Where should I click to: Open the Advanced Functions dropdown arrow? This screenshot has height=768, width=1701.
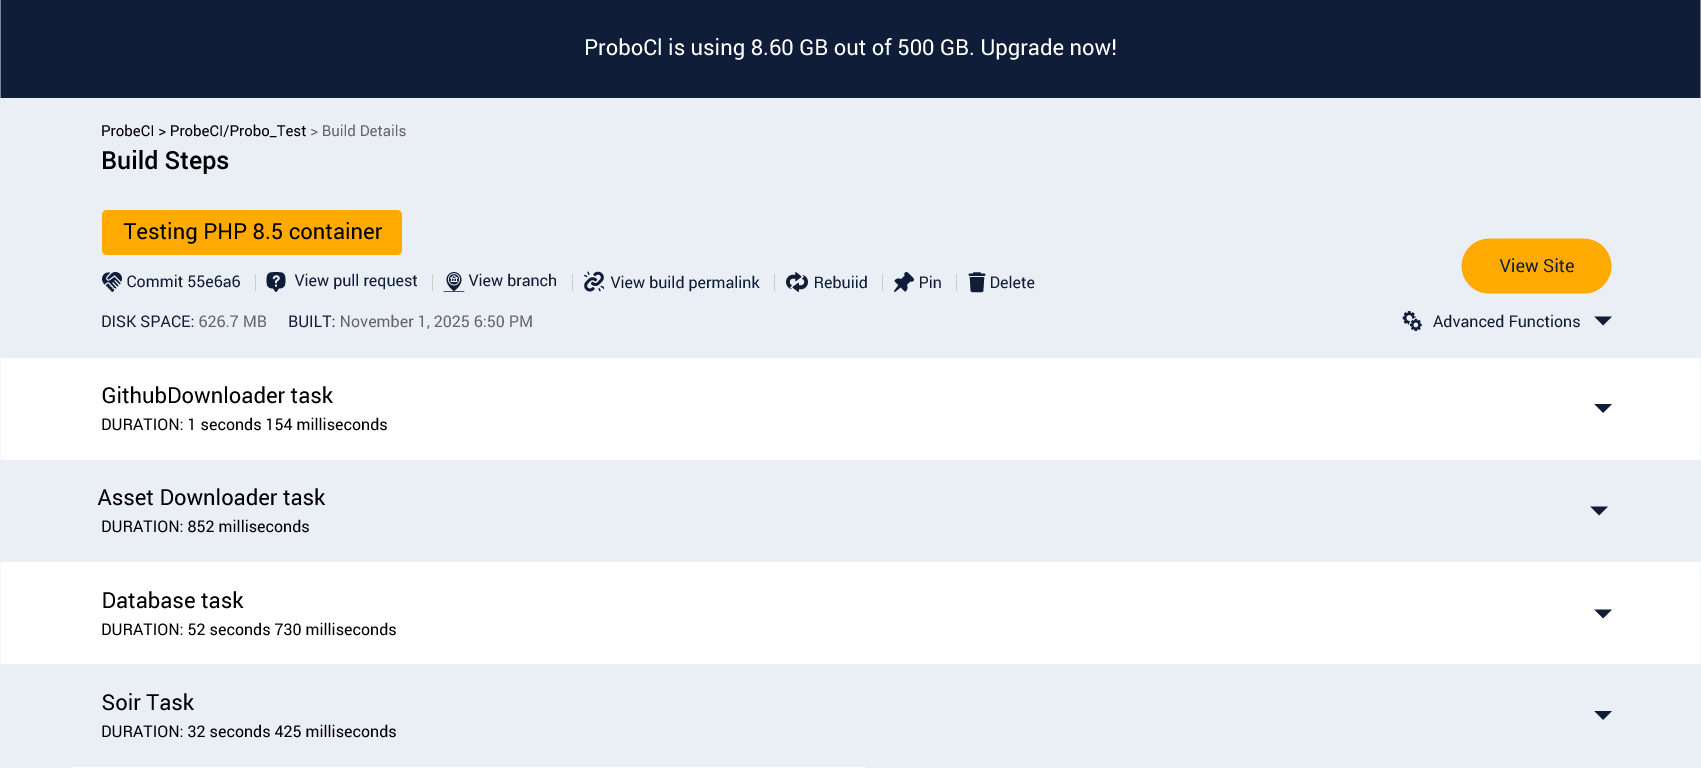[1603, 321]
